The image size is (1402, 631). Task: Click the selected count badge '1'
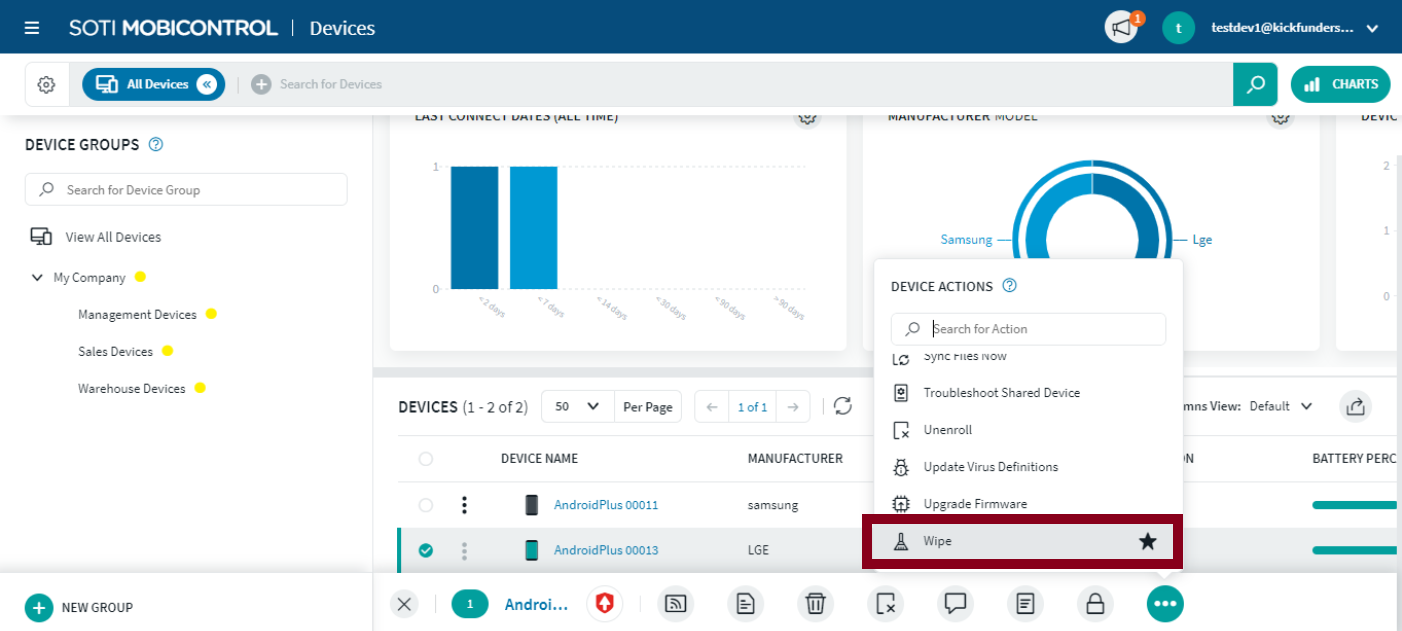[470, 603]
